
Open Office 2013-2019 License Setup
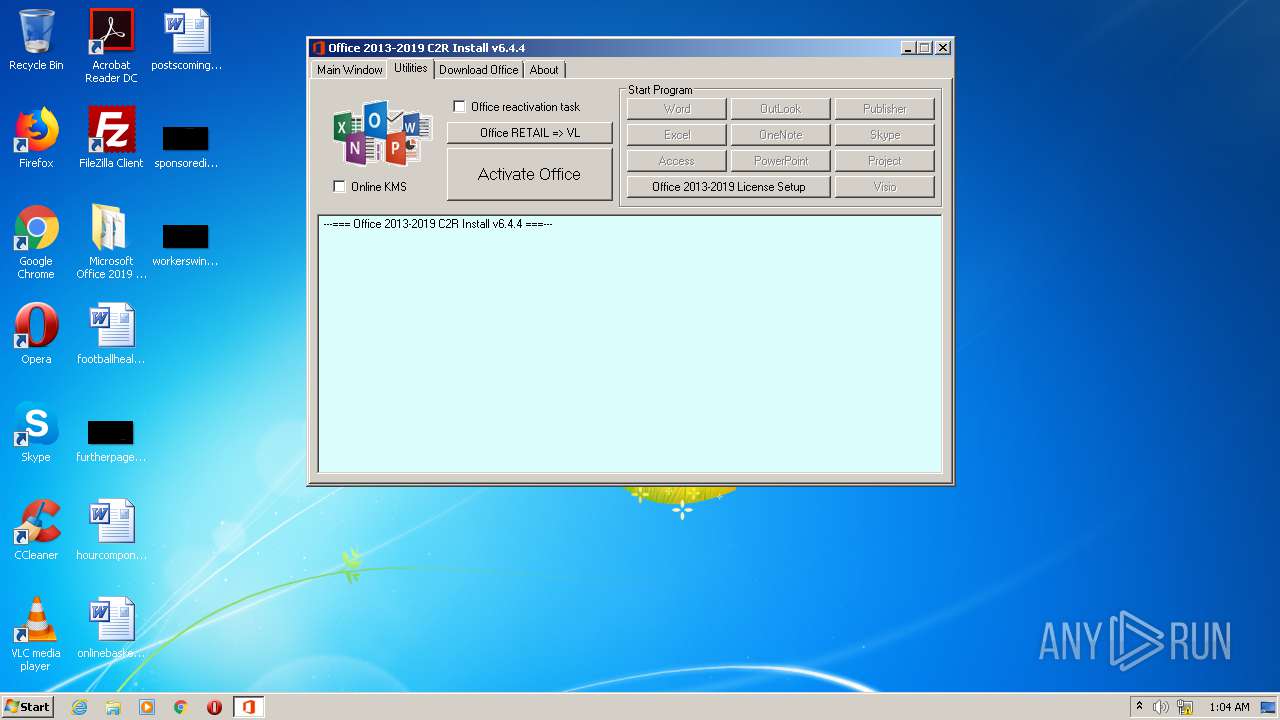coord(728,187)
